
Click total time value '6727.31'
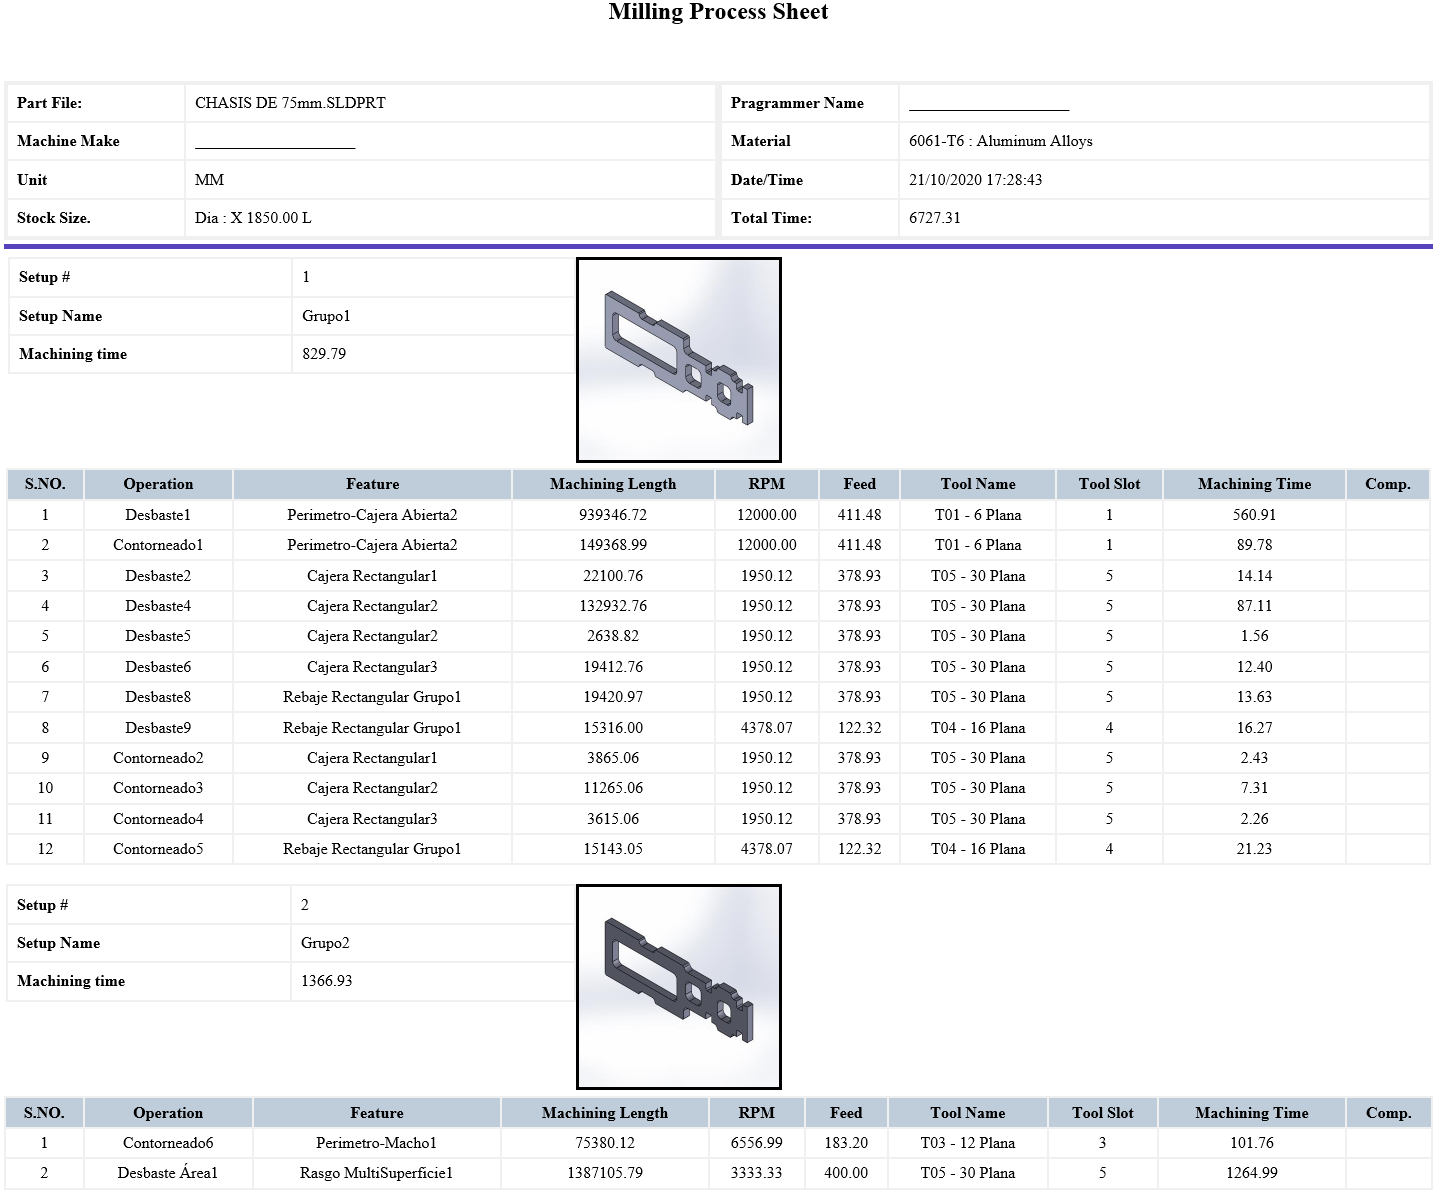coord(934,218)
